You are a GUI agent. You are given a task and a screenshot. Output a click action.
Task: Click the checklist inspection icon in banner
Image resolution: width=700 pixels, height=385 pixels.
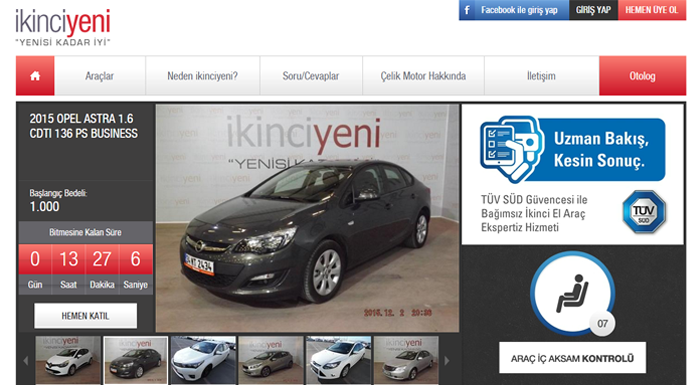coord(511,149)
